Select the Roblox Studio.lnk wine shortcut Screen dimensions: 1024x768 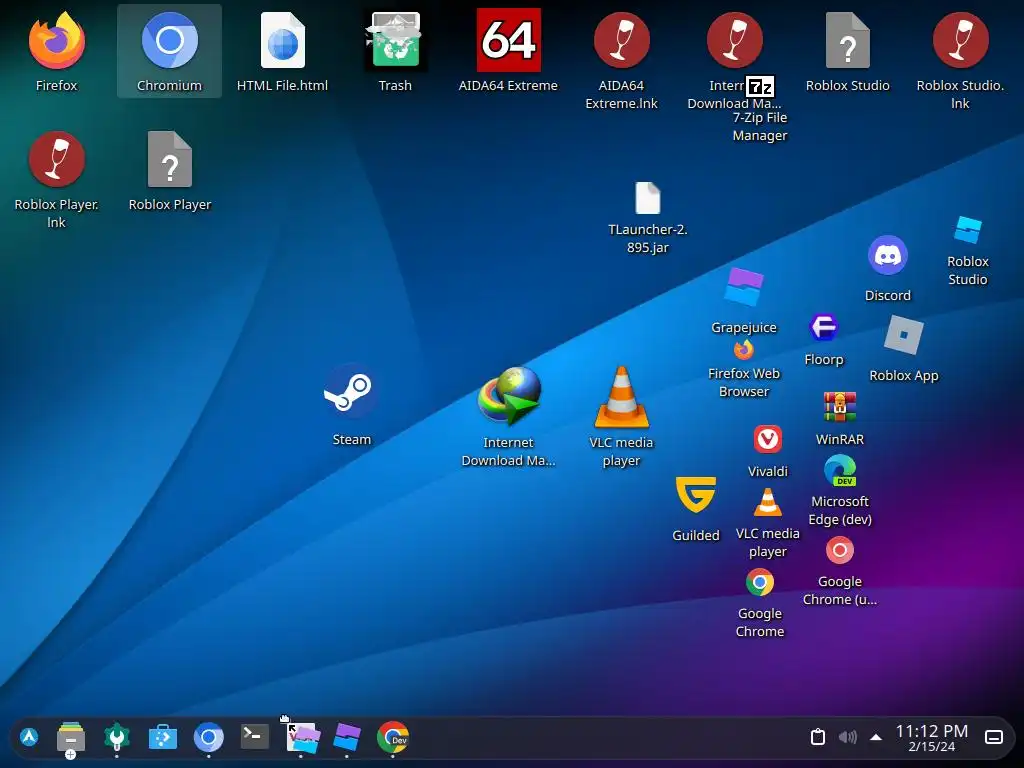[960, 40]
